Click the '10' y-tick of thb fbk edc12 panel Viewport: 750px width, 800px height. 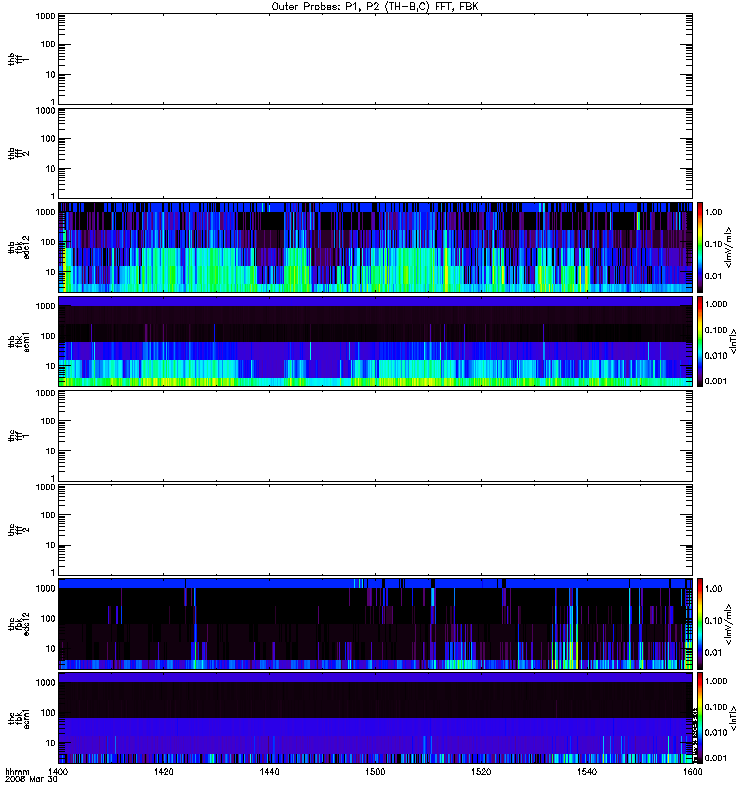51,272
